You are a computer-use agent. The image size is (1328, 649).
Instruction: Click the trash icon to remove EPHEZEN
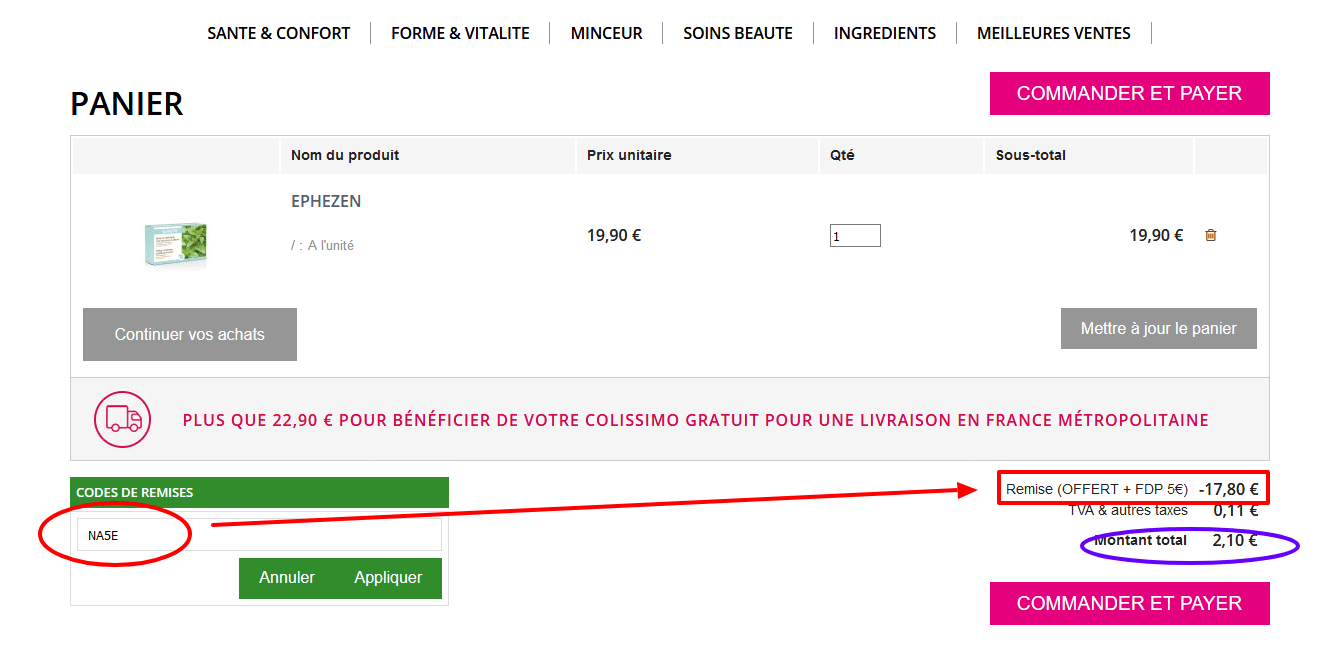point(1211,234)
